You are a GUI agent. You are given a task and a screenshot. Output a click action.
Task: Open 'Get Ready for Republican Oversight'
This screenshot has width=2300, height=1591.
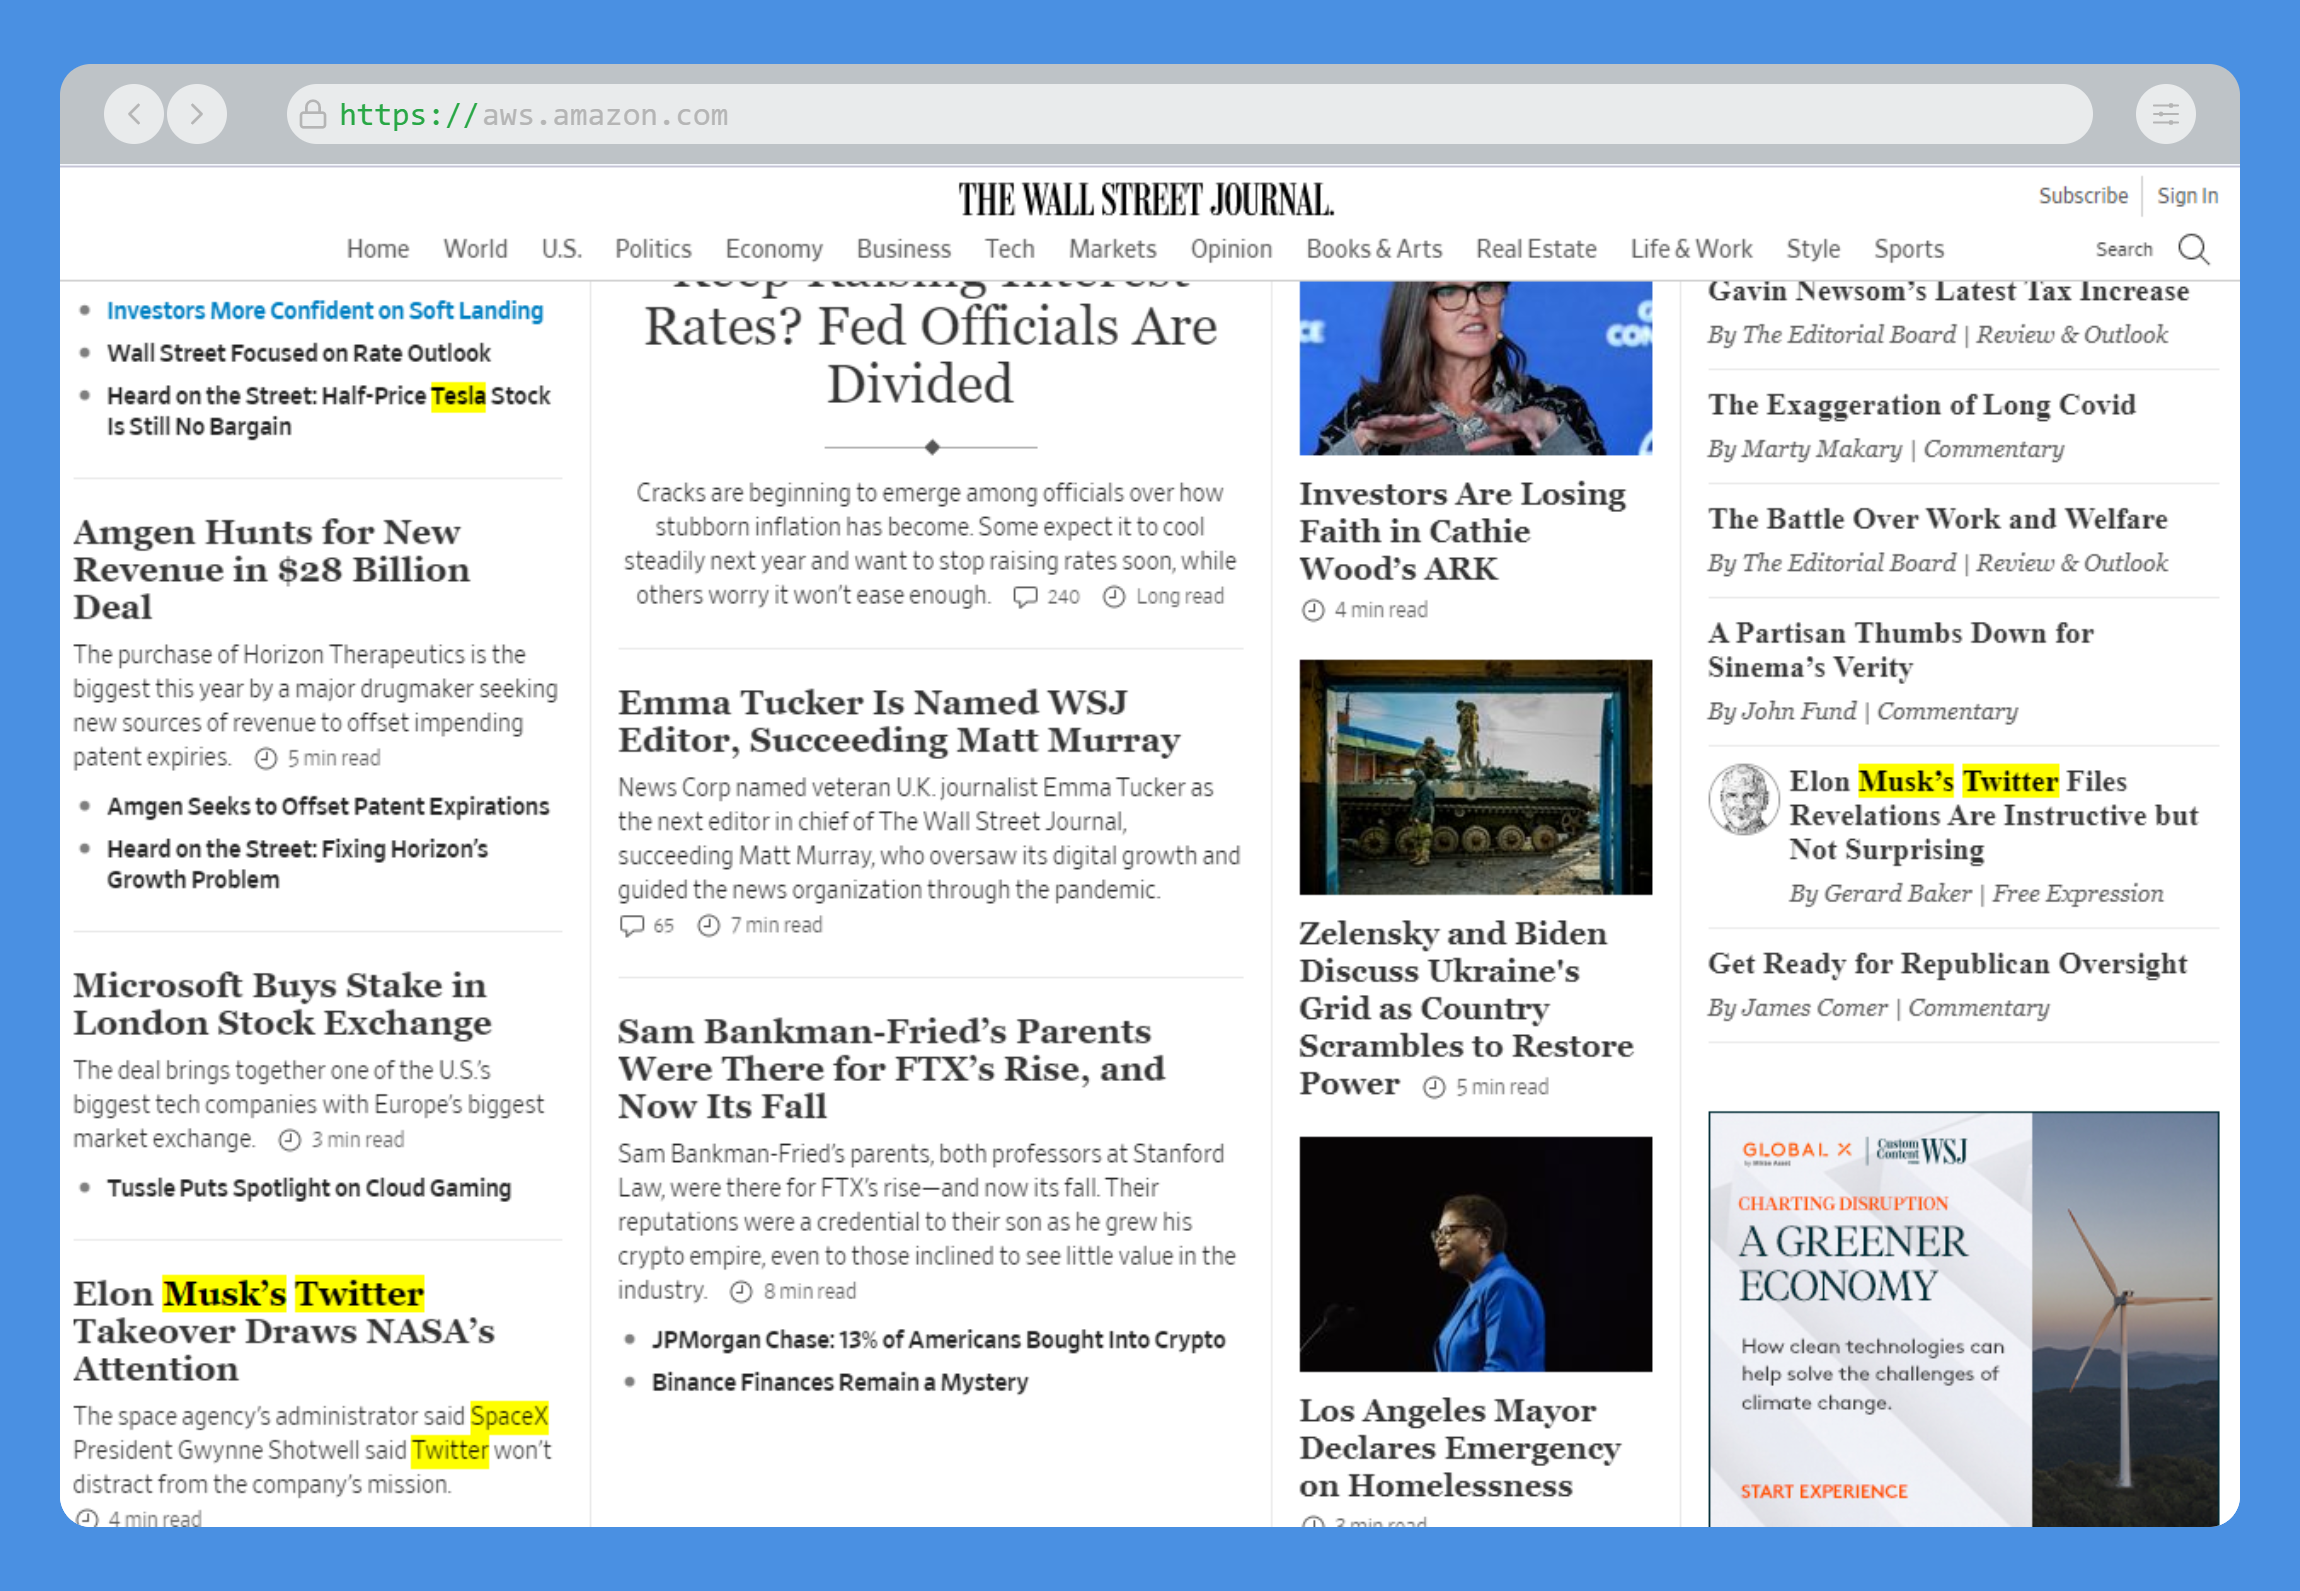click(x=1947, y=964)
